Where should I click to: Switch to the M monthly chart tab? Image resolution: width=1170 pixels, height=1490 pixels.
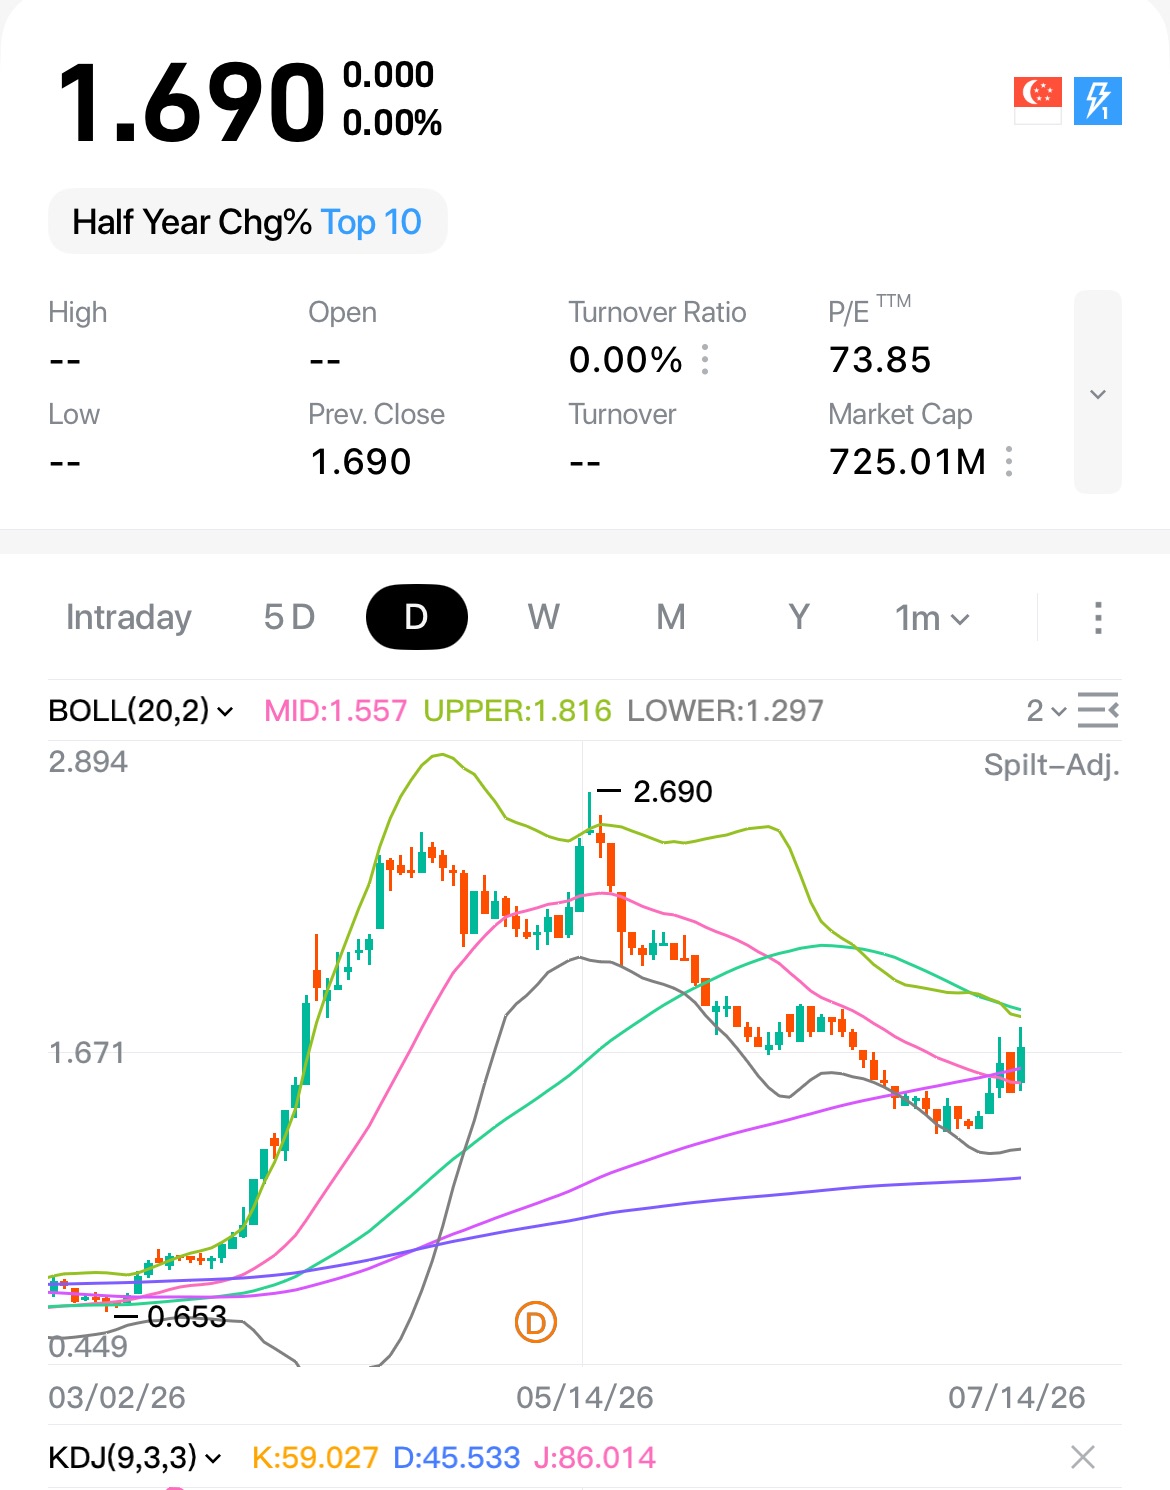coord(671,617)
